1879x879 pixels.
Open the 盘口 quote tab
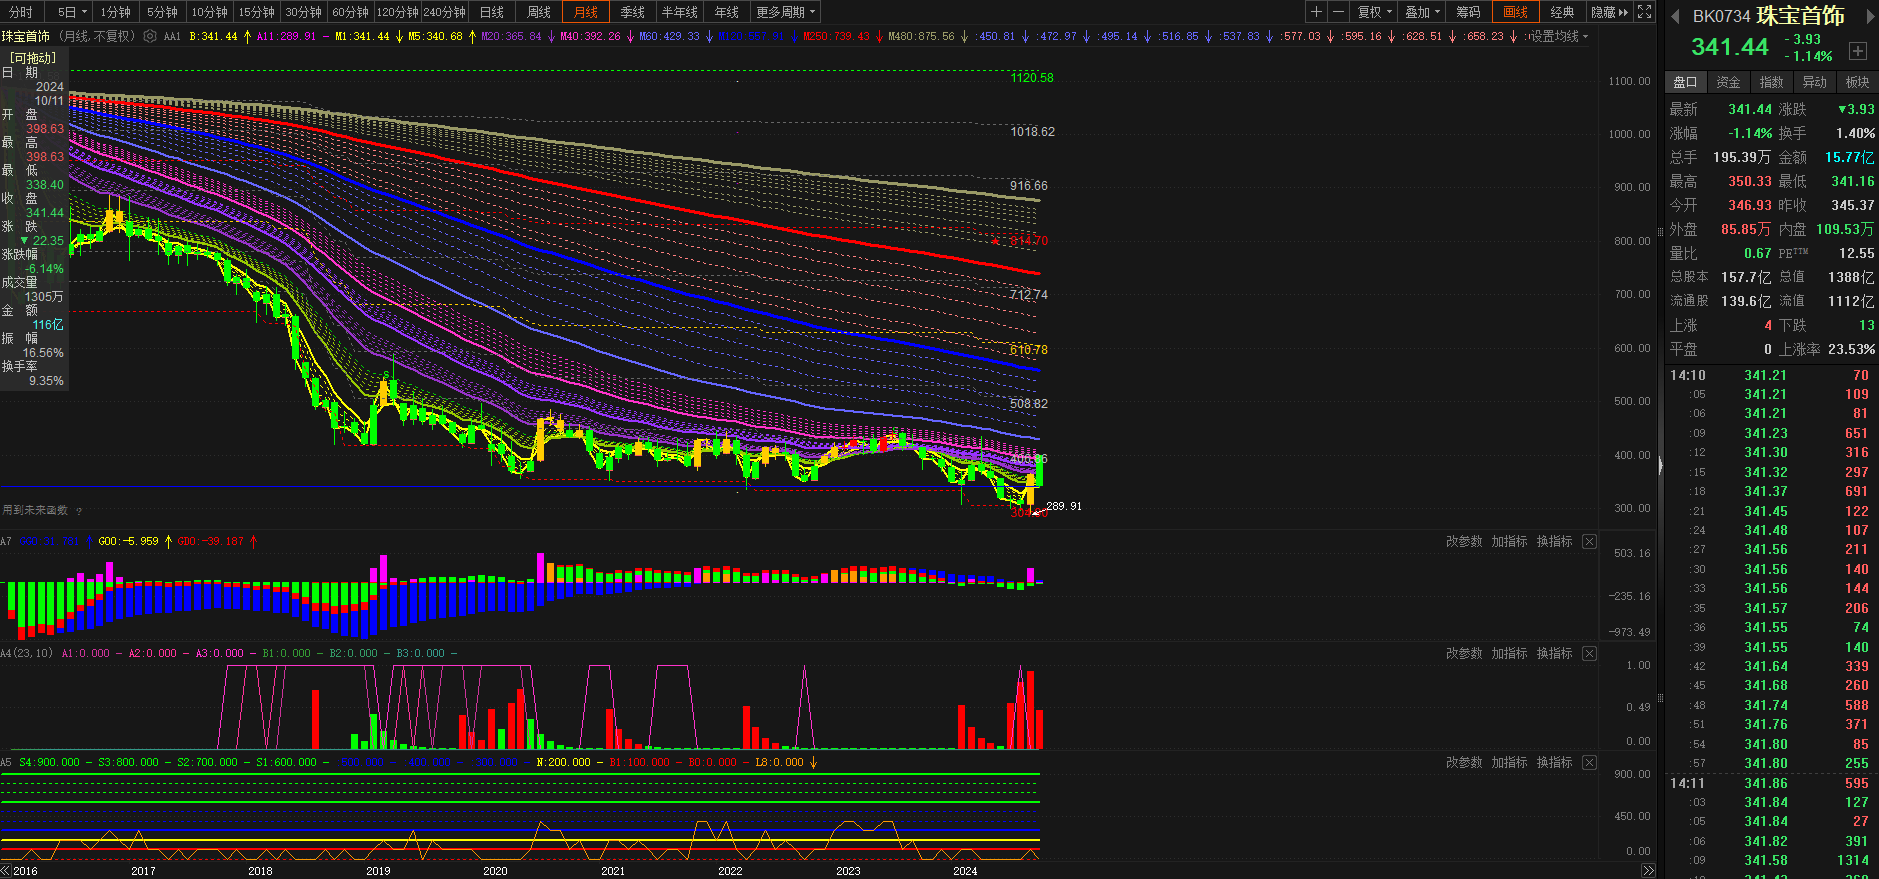[x=1685, y=82]
